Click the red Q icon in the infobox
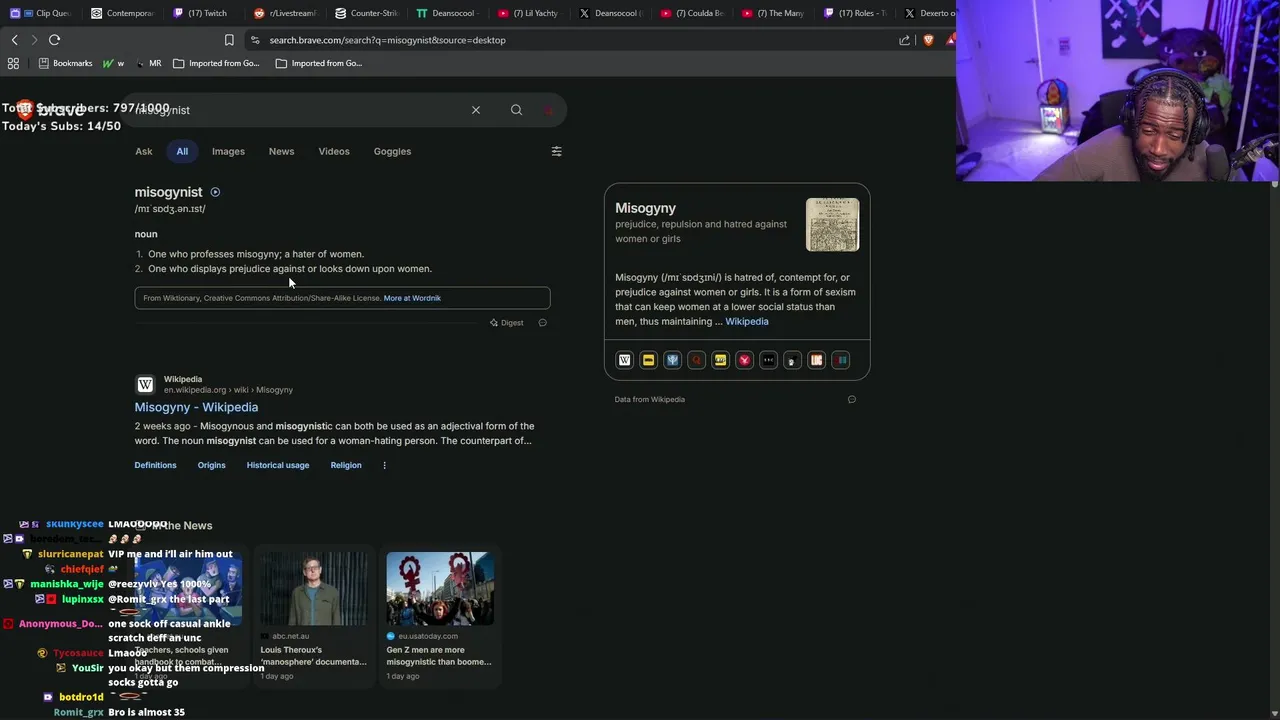This screenshot has width=1280, height=720. 696,360
